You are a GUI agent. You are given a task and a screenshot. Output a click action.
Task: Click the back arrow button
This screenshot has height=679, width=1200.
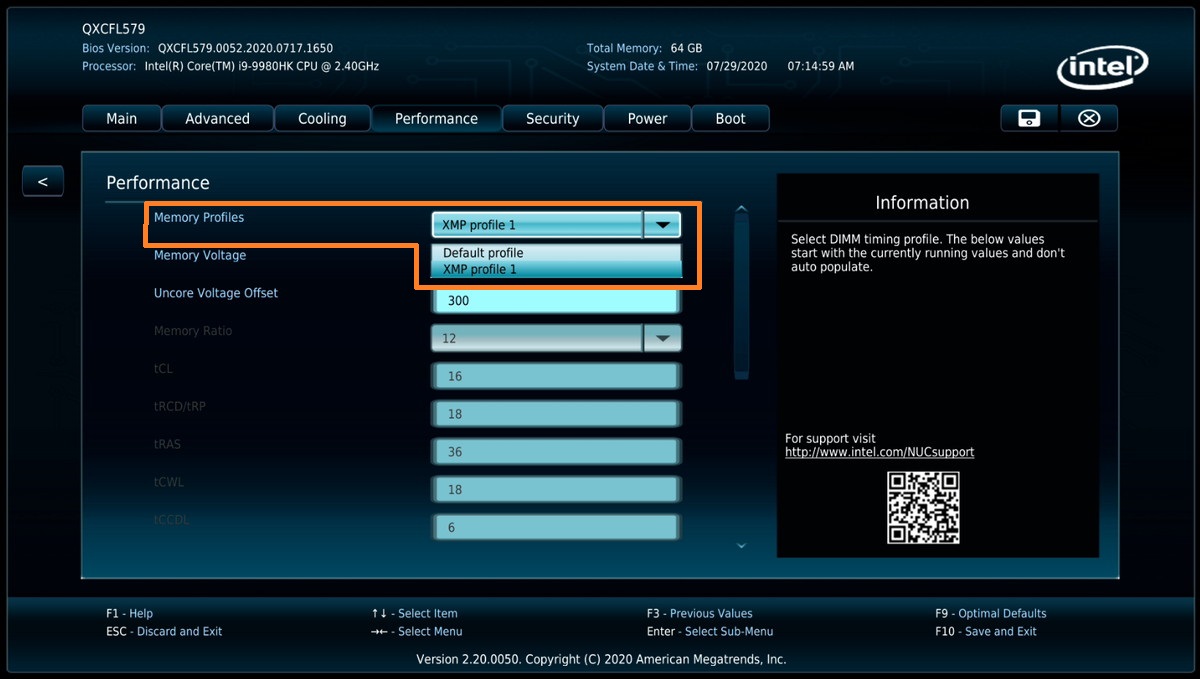[x=42, y=181]
